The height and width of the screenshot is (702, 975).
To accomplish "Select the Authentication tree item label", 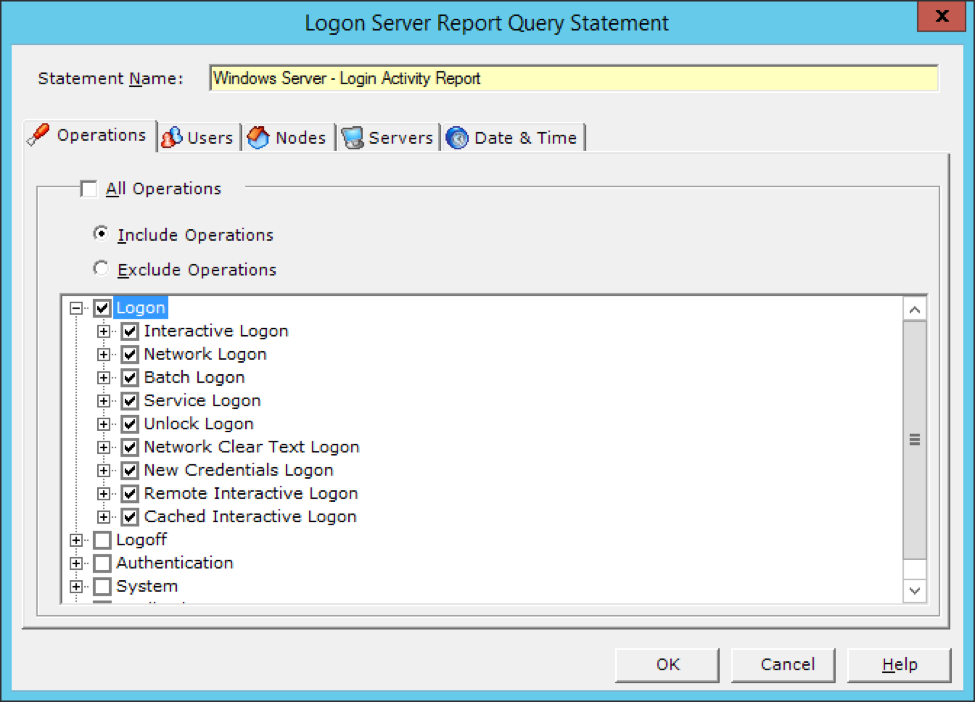I will (175, 563).
